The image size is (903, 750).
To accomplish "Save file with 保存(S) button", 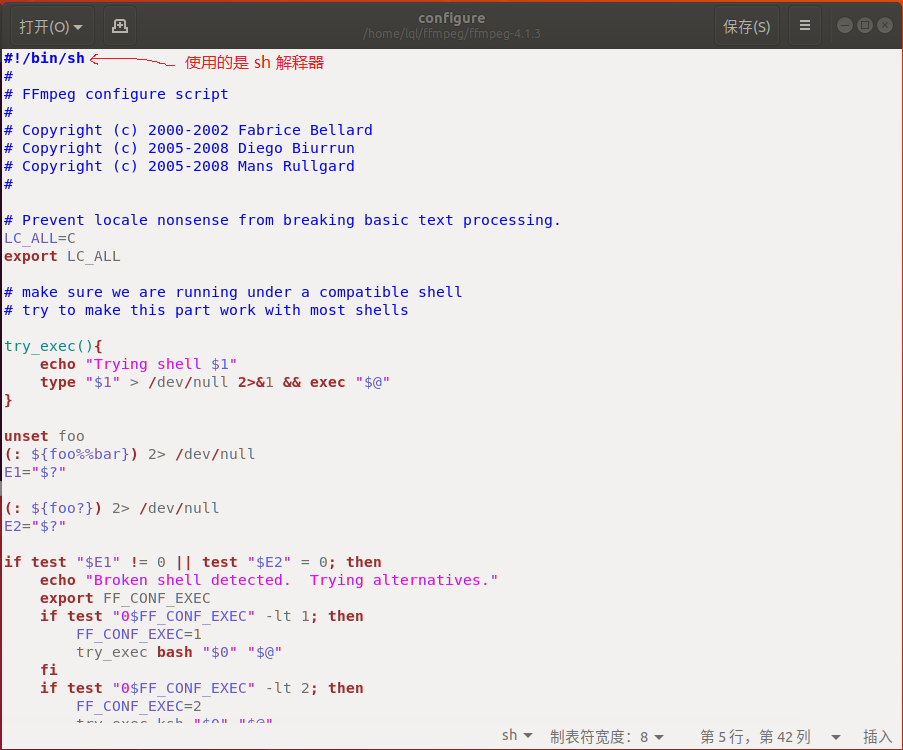I will (746, 26).
